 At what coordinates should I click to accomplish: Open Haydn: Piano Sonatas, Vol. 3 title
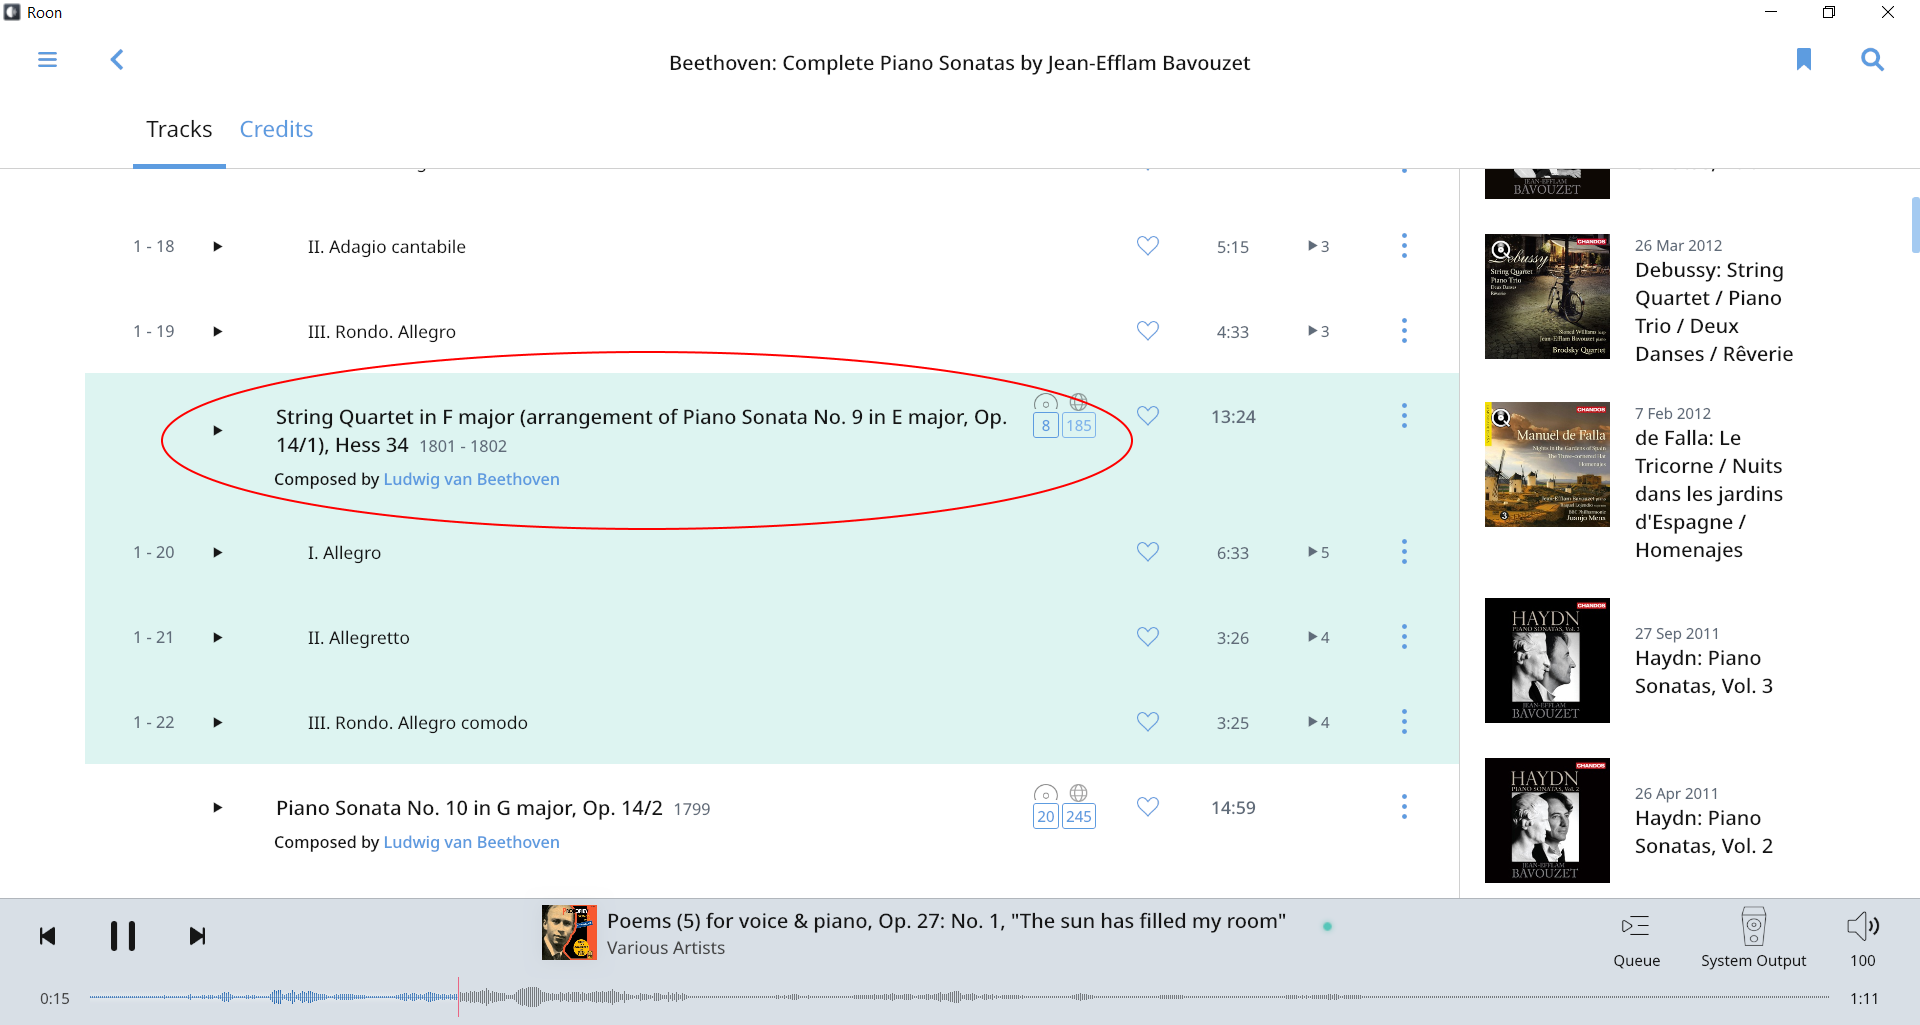tap(1704, 672)
